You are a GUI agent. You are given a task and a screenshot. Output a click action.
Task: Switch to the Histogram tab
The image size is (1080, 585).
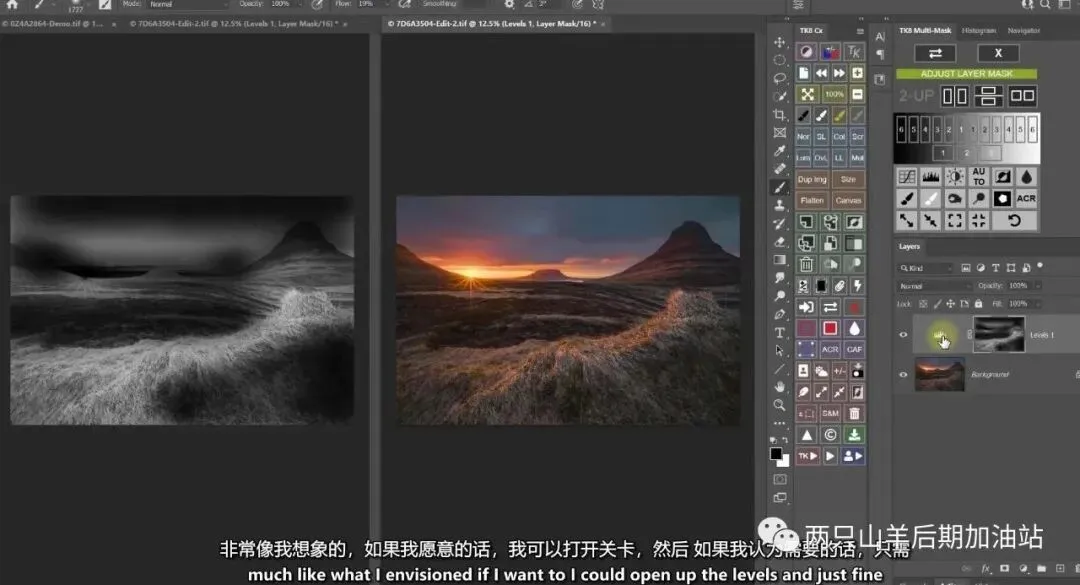(979, 30)
